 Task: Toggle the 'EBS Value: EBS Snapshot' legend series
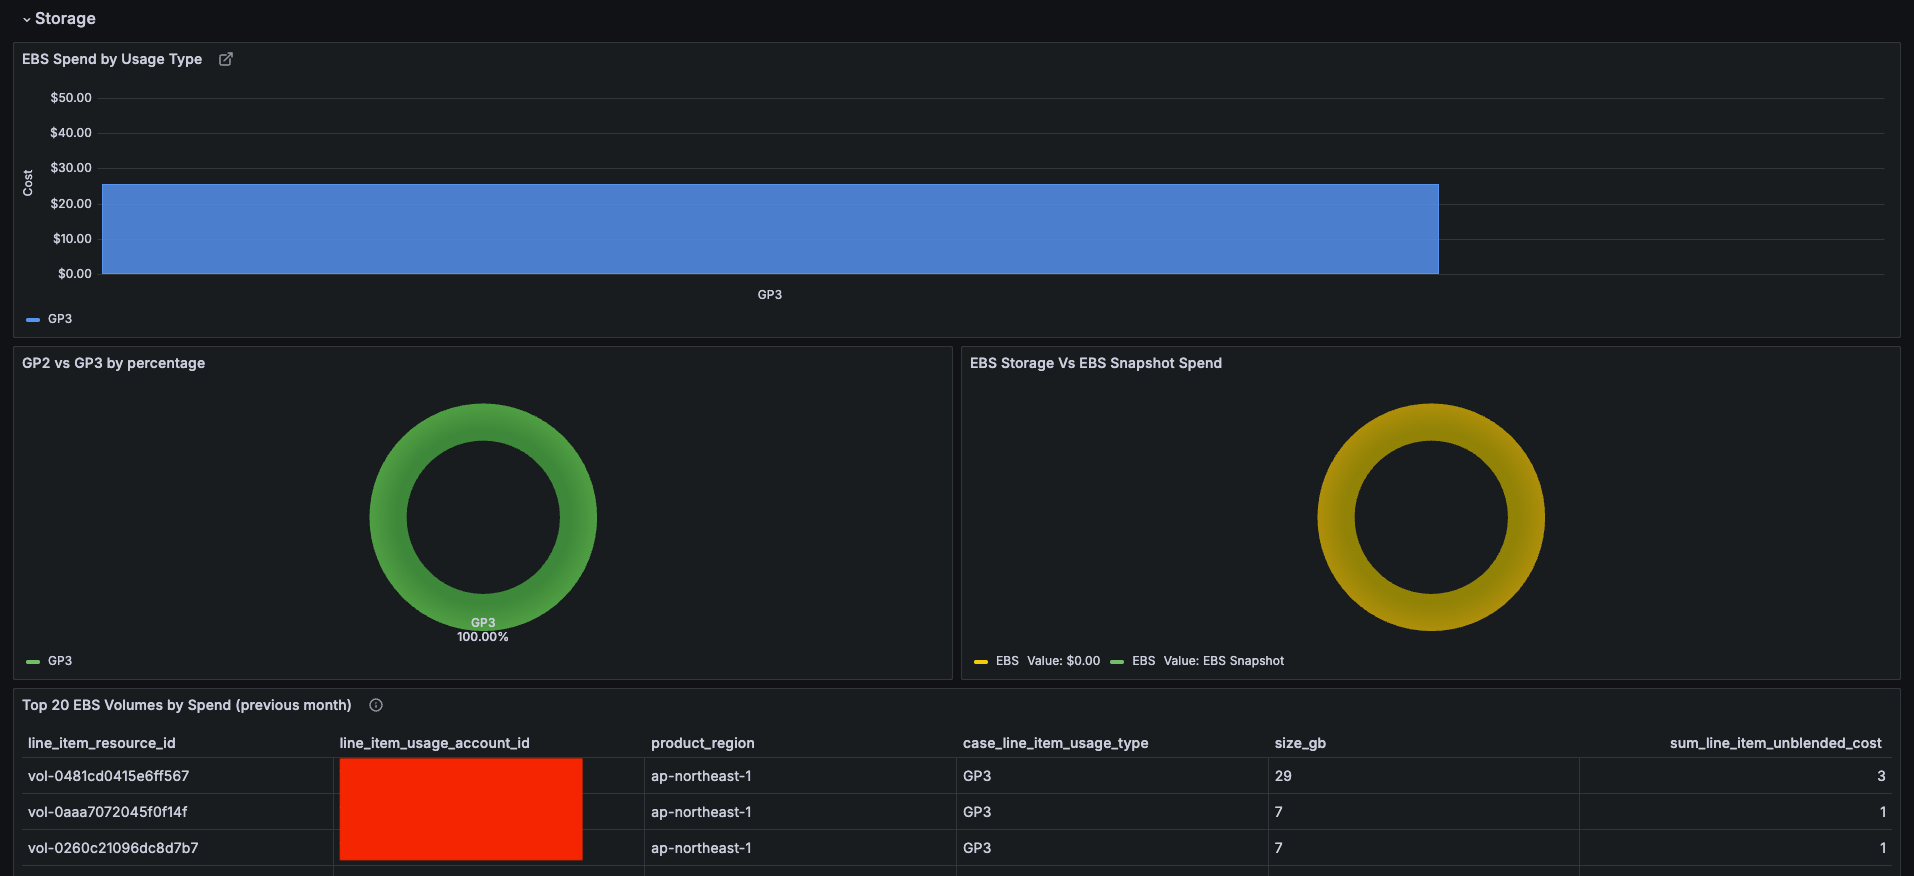click(1207, 661)
